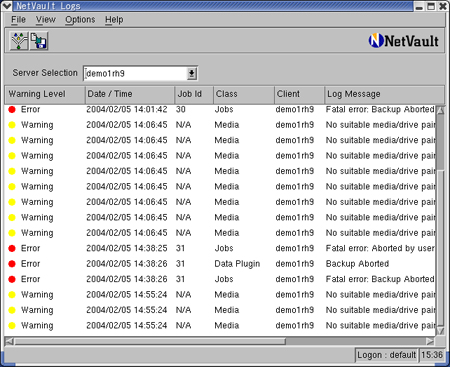Click the horizontal scrollbar thumb
The width and height of the screenshot is (450, 367).
point(150,341)
